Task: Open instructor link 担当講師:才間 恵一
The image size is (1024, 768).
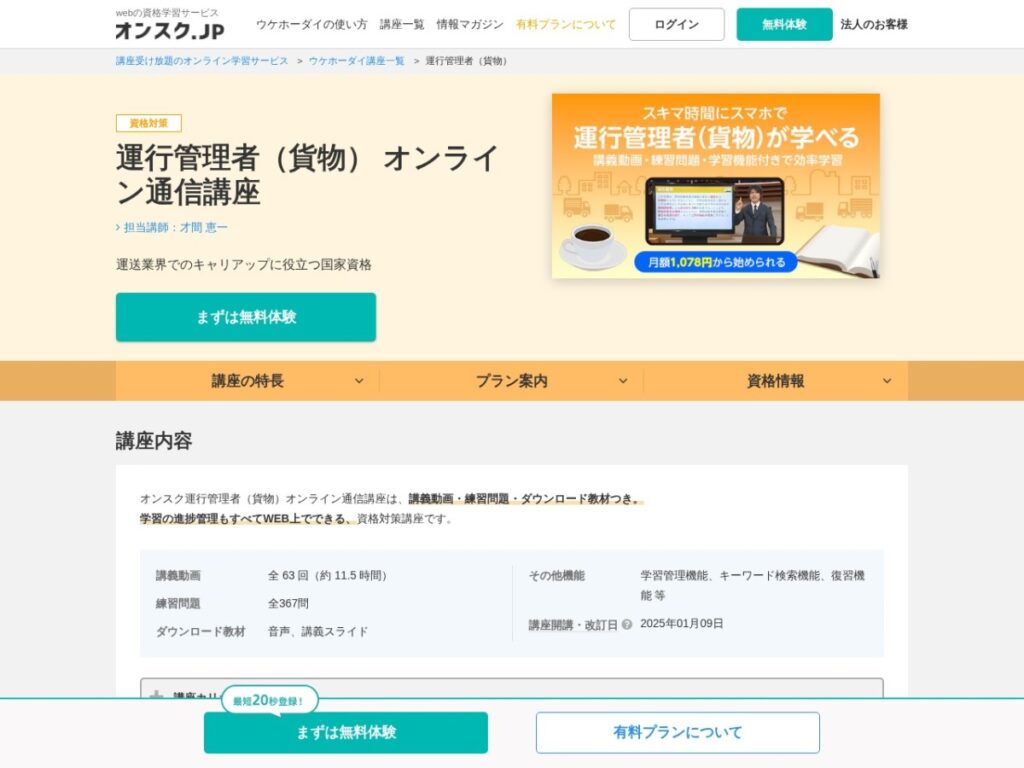Action: click(x=172, y=227)
